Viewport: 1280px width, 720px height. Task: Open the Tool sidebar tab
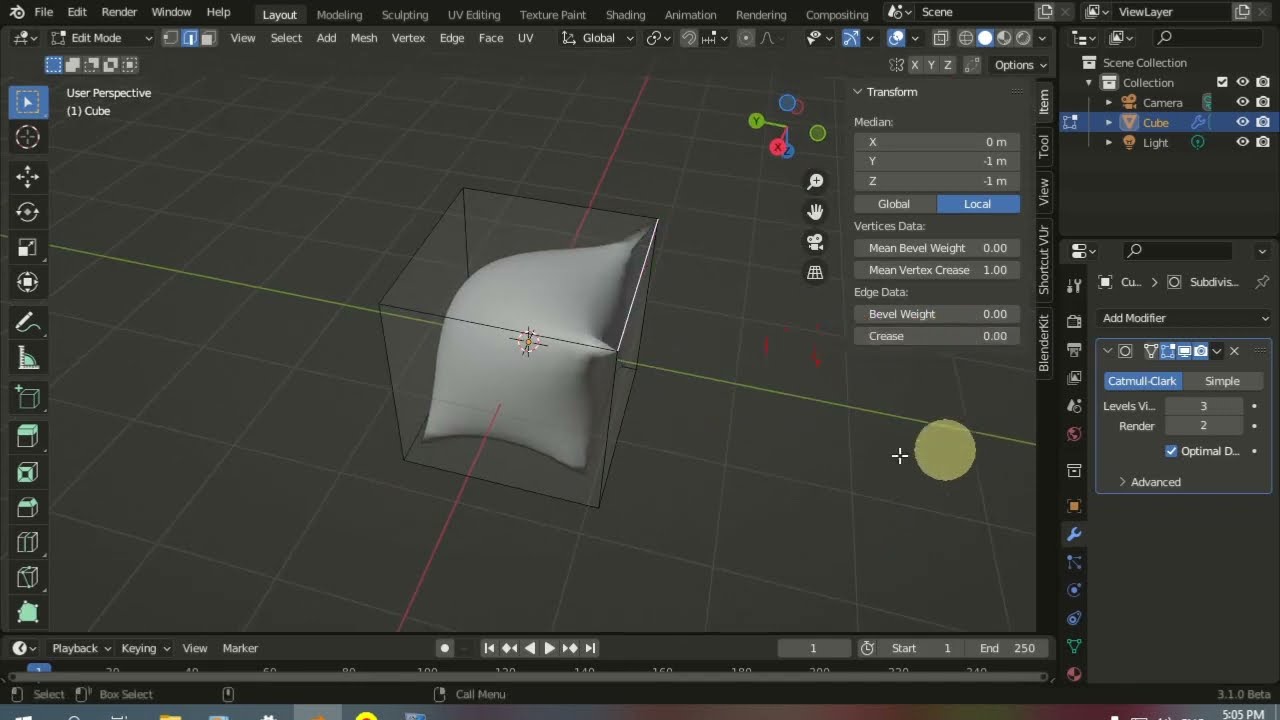click(1044, 146)
